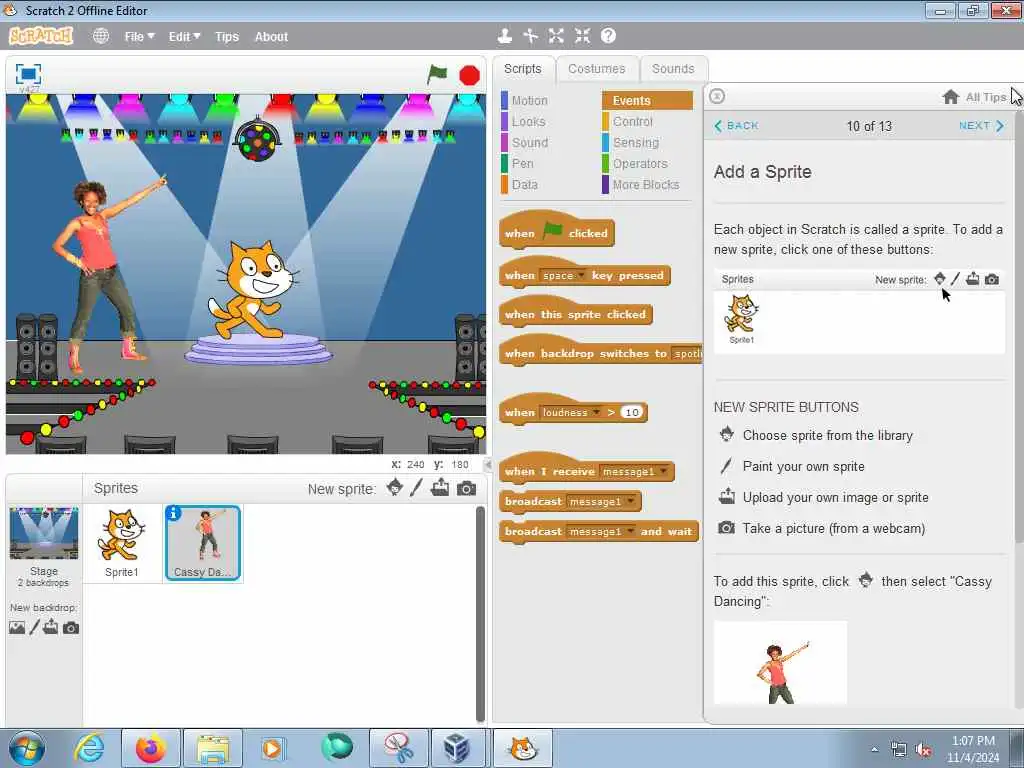Open the Windows Start menu
Image resolution: width=1024 pixels, height=768 pixels.
27,748
